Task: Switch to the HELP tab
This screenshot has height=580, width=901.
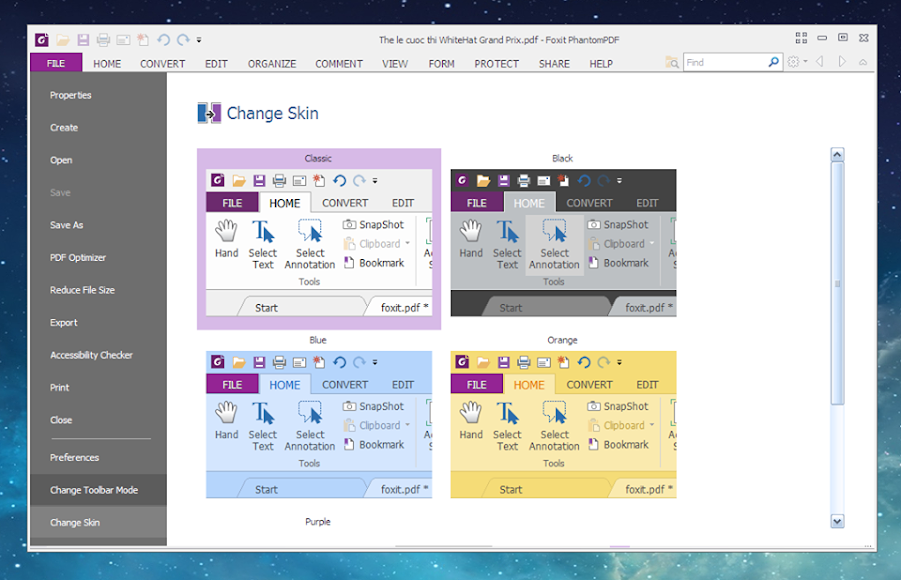Action: click(601, 64)
